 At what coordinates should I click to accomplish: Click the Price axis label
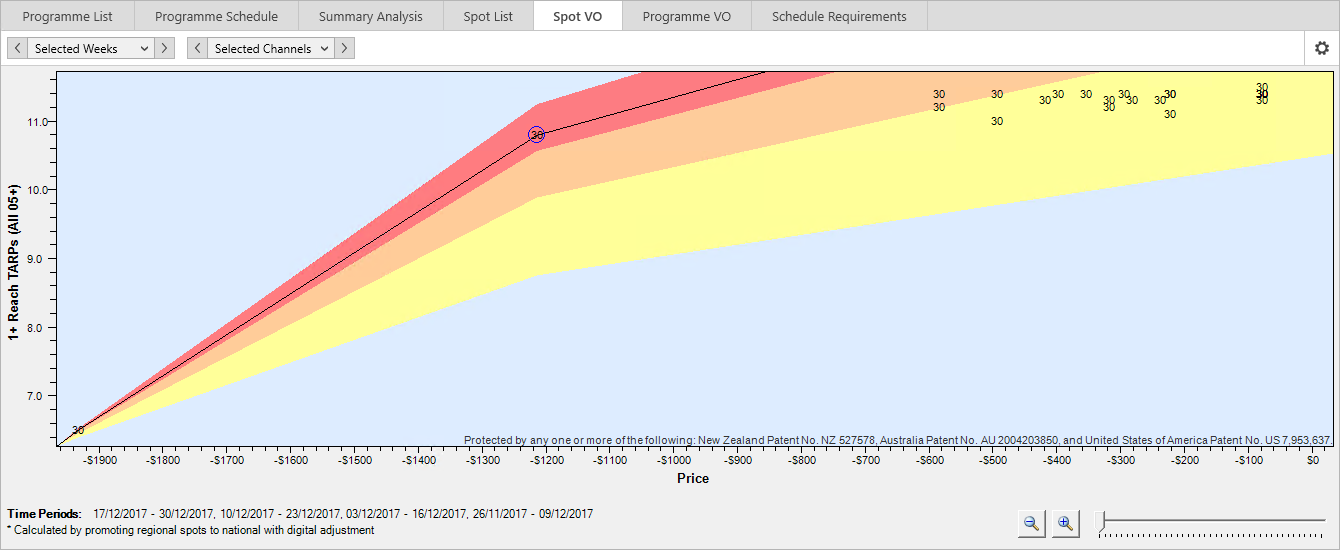(x=693, y=478)
